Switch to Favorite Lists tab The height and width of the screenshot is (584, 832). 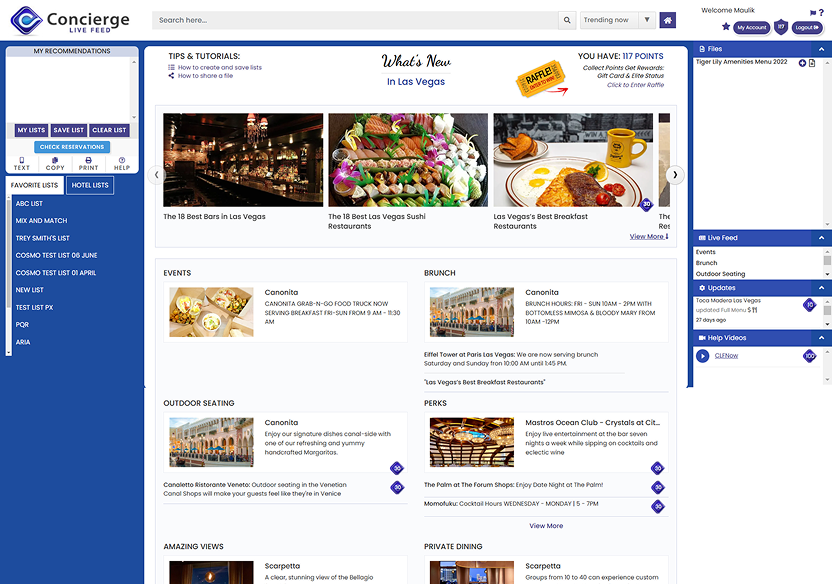34,185
